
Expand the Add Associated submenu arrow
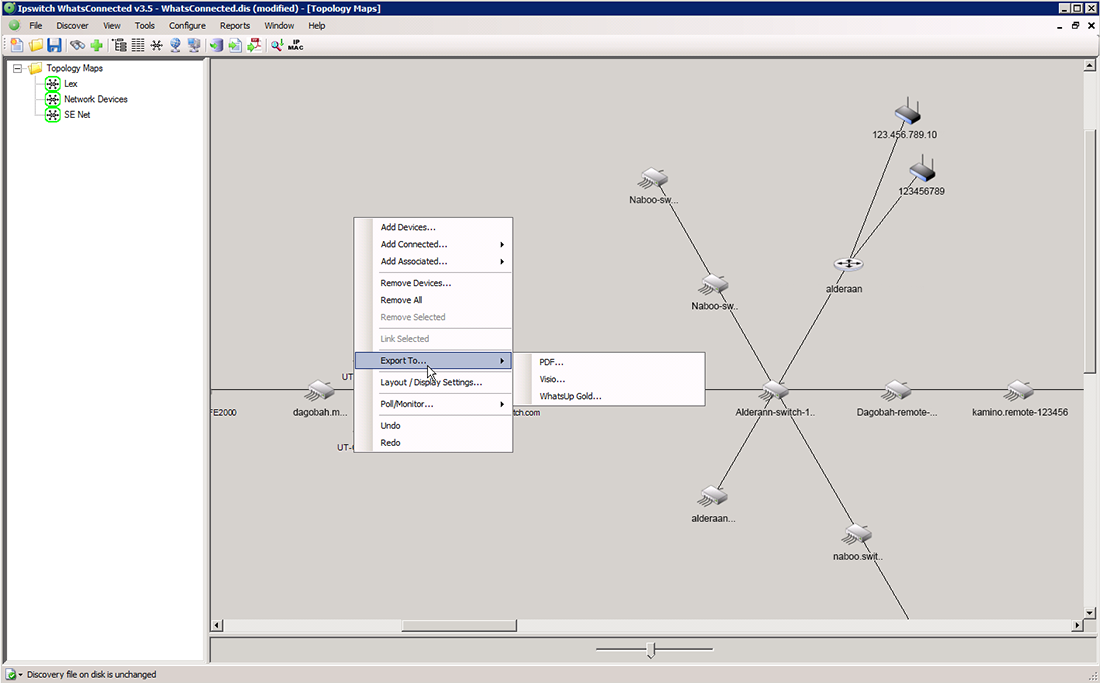tap(502, 262)
